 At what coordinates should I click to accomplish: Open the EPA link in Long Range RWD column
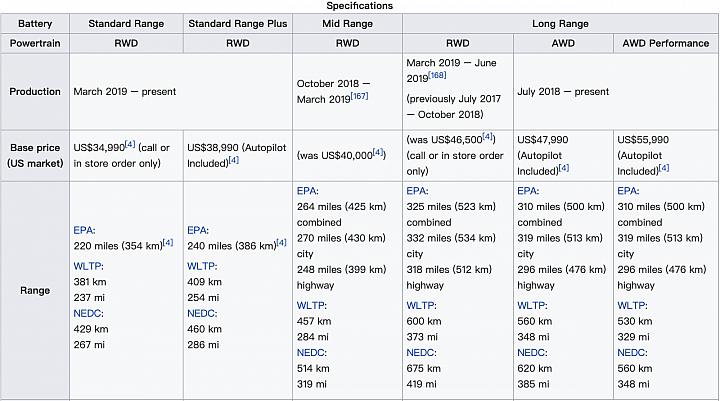pos(416,191)
